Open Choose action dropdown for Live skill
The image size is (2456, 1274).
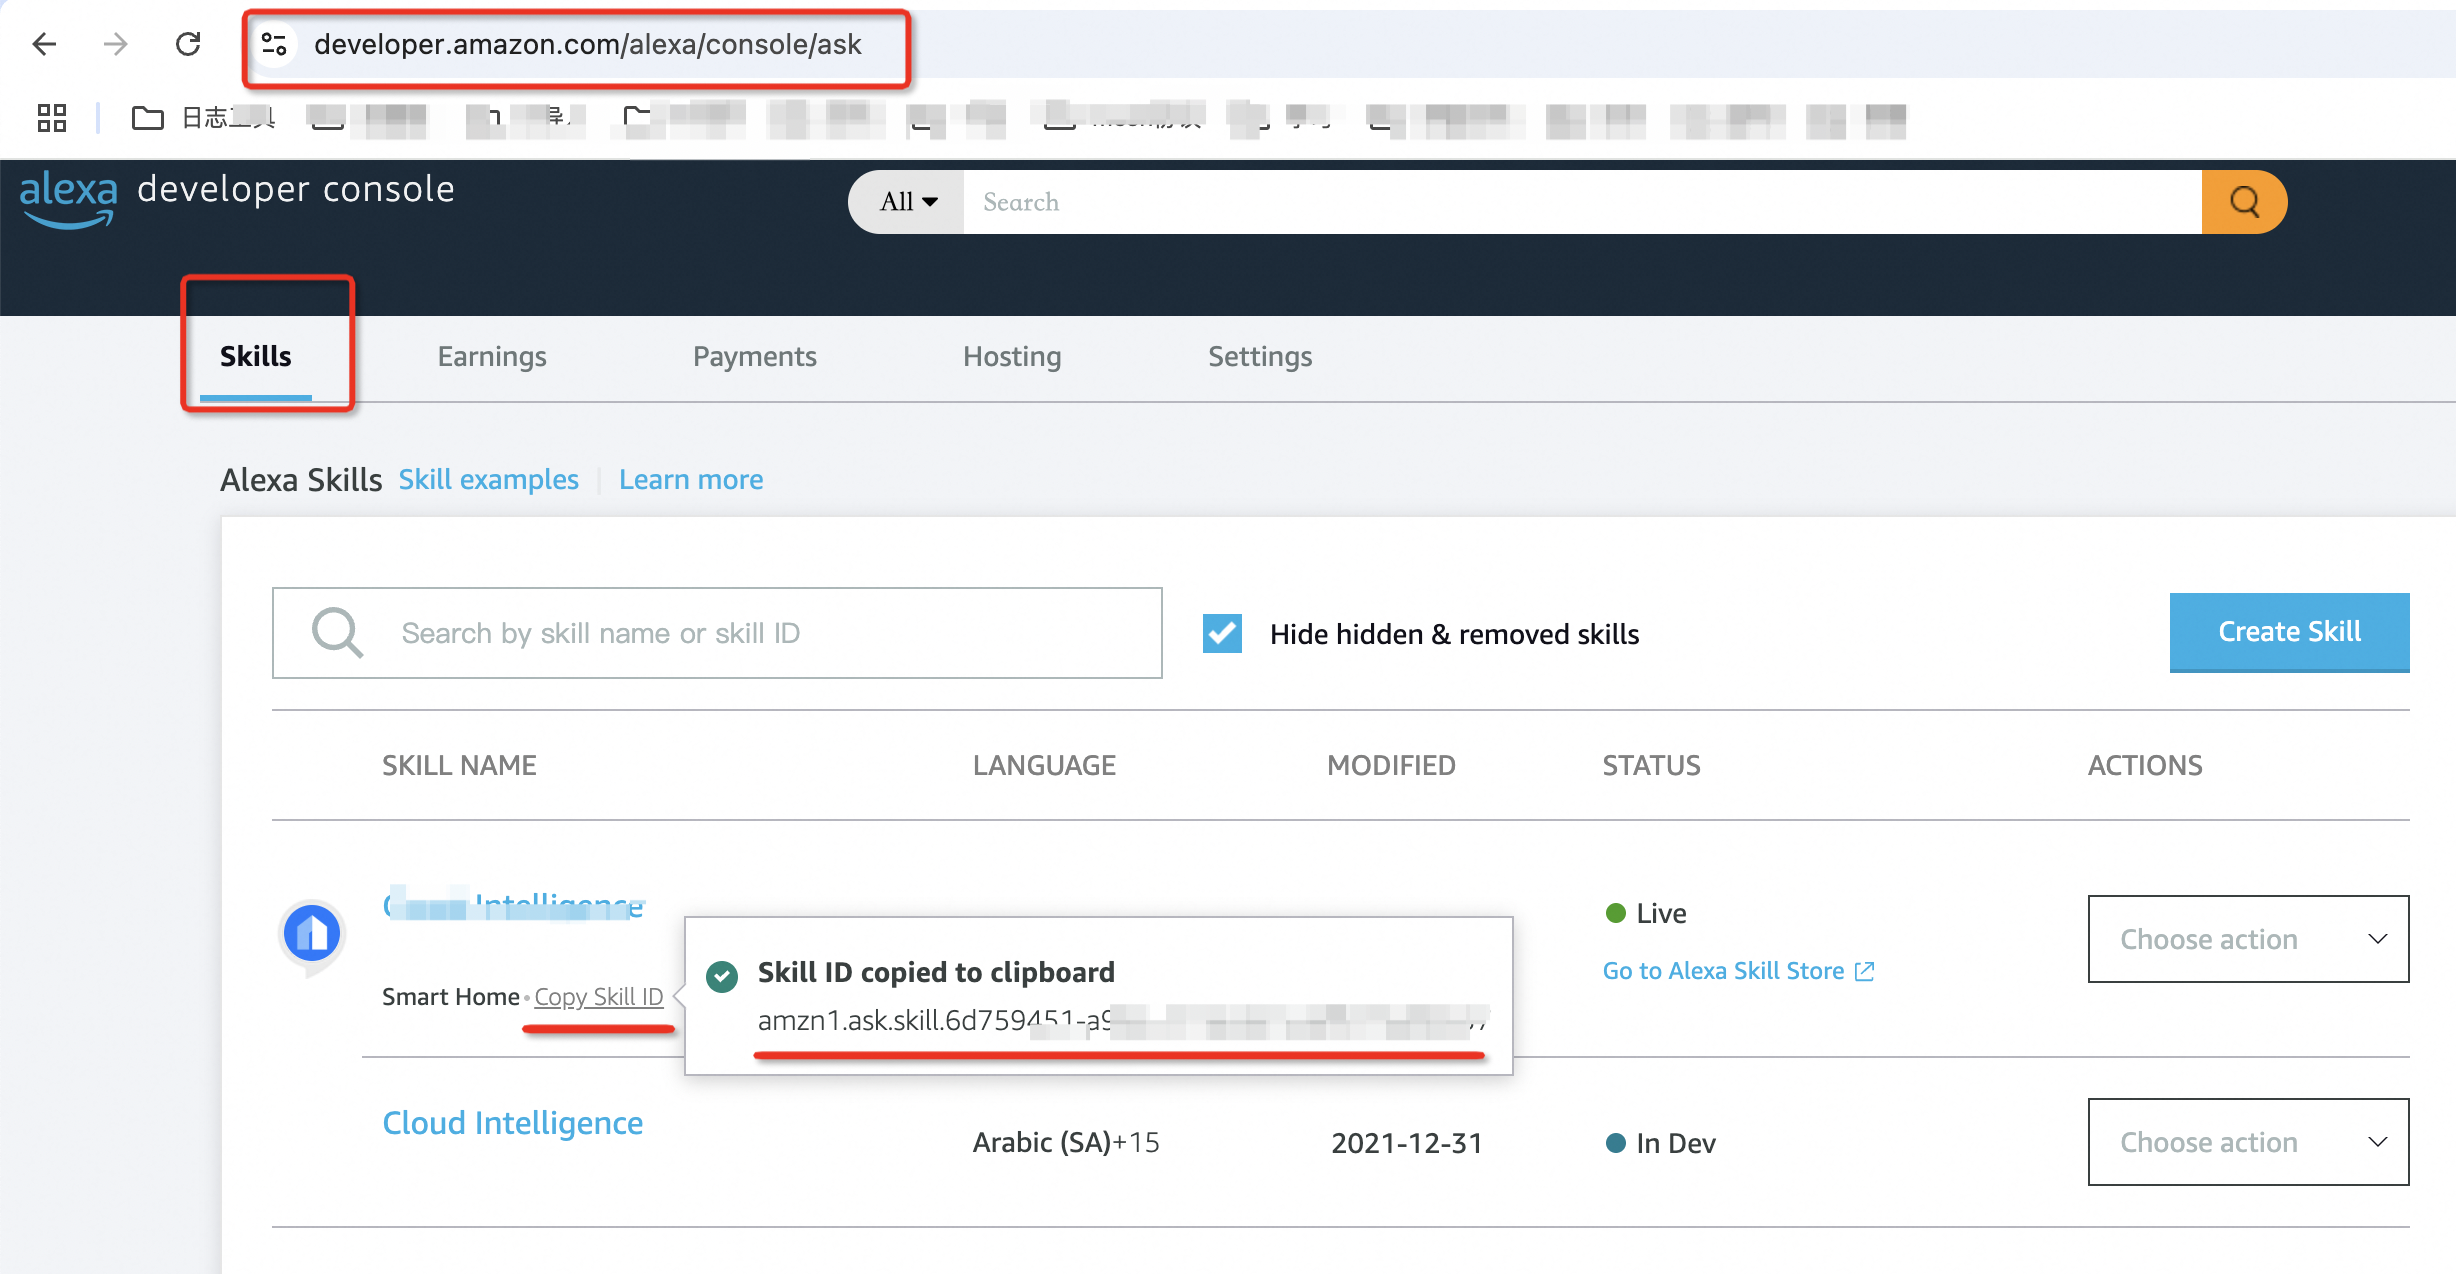tap(2248, 939)
